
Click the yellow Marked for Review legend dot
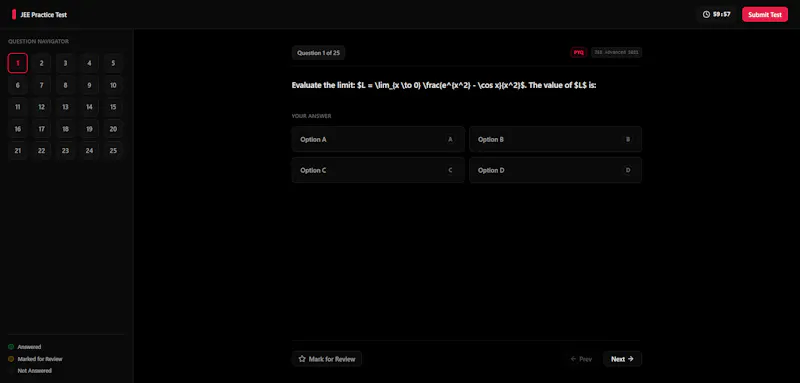pos(11,359)
